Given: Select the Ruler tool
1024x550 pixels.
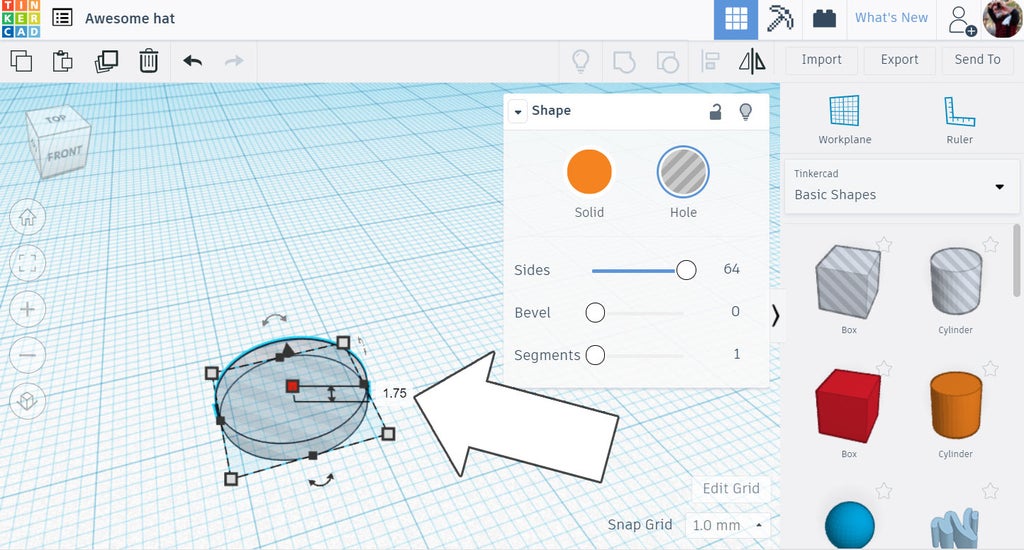Looking at the screenshot, I should tap(959, 120).
